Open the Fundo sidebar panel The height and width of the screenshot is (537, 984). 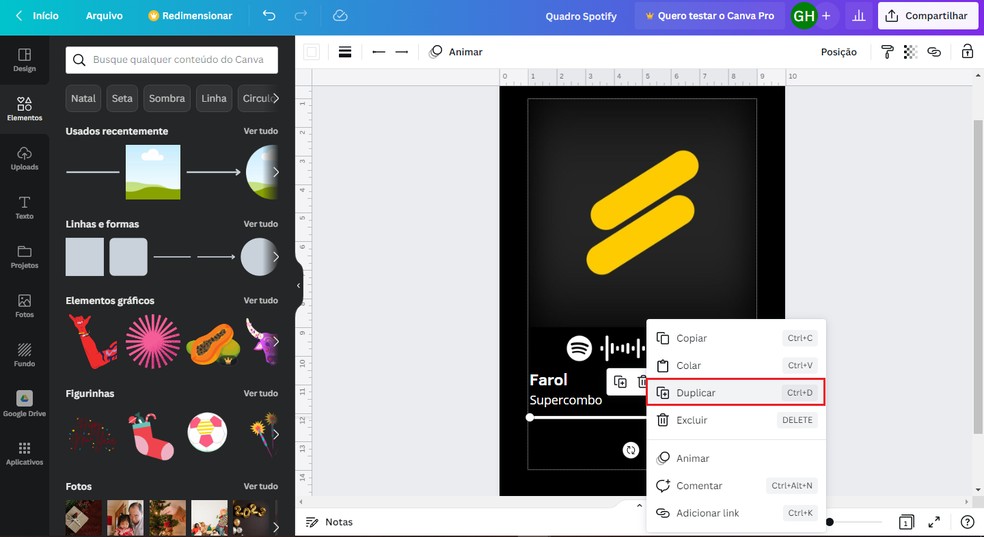pyautogui.click(x=24, y=354)
